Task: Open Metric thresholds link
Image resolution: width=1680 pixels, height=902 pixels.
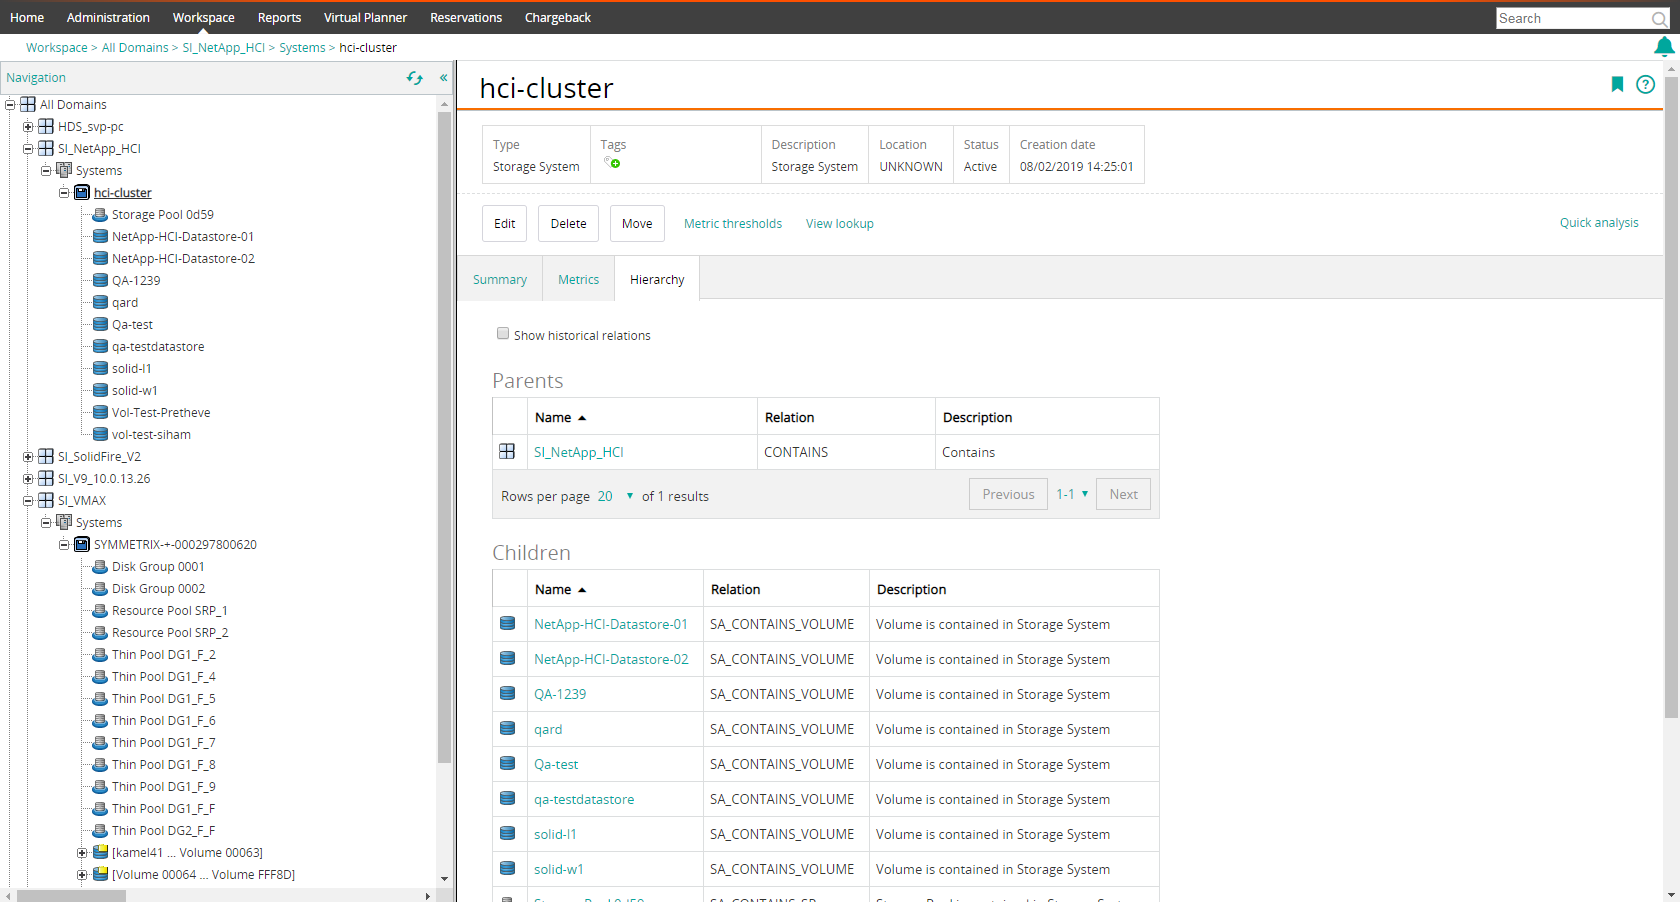Action: [733, 223]
